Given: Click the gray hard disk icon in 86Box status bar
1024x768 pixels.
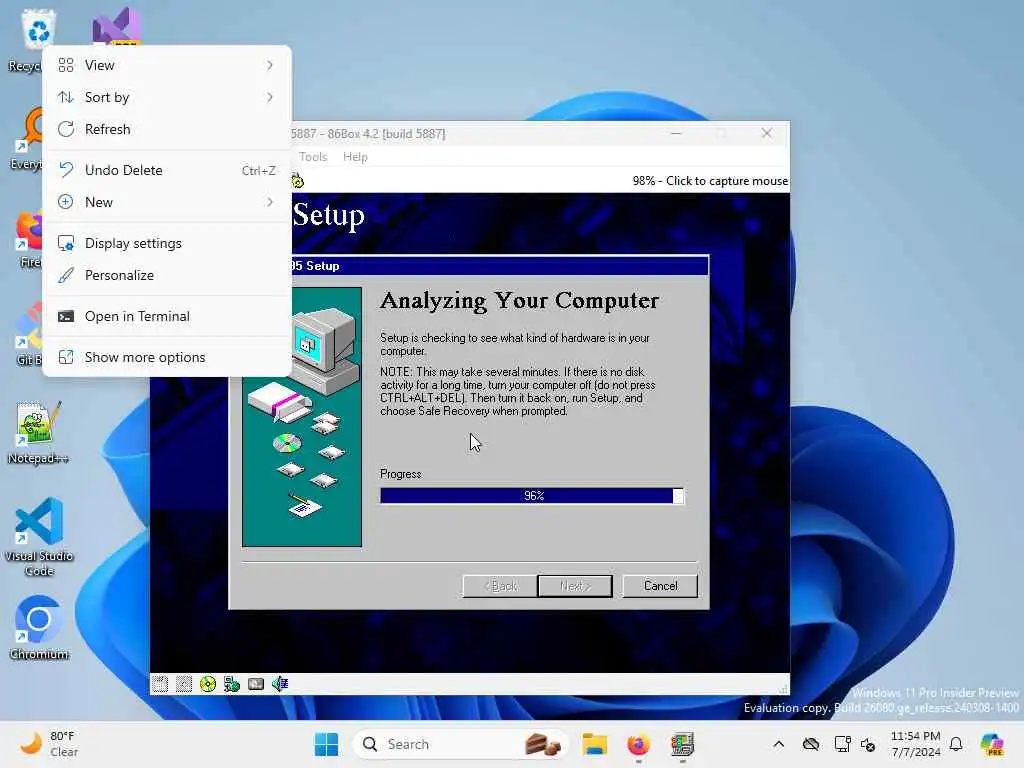Looking at the screenshot, I should click(x=256, y=684).
